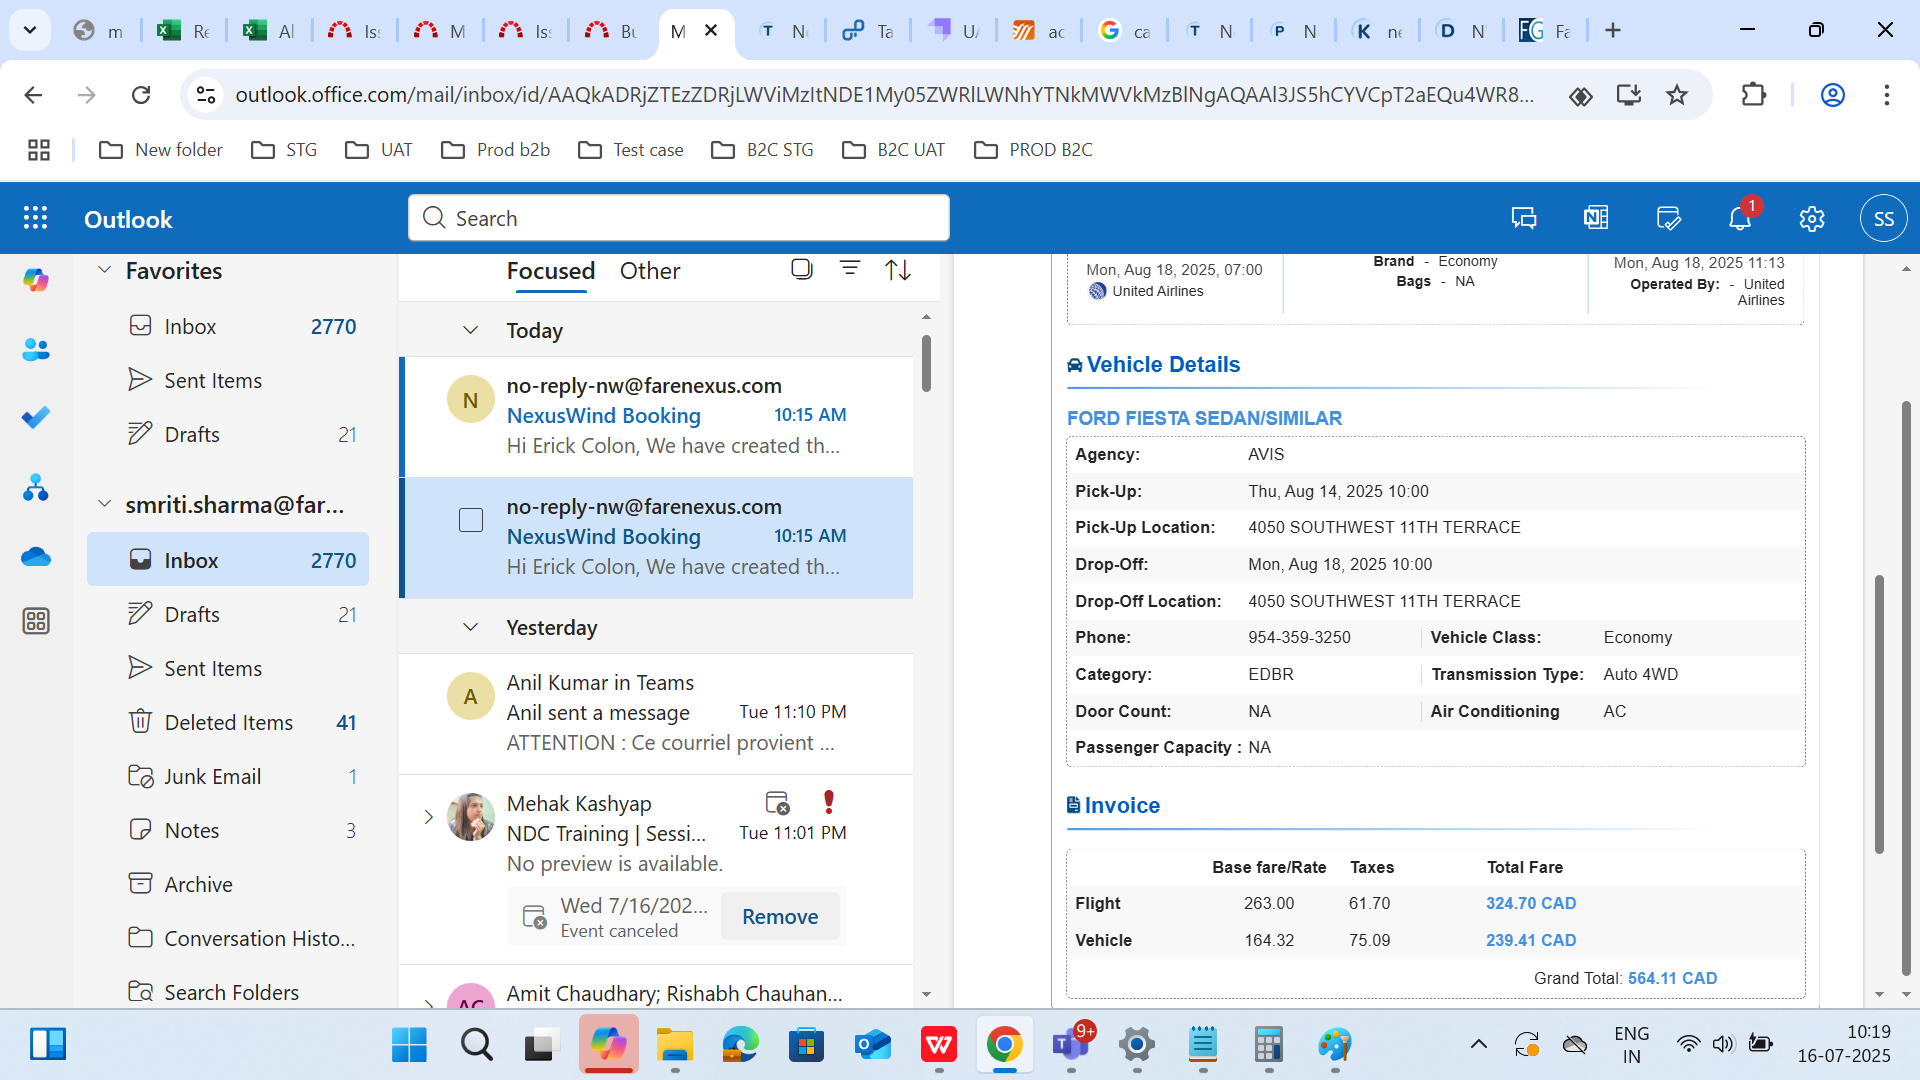Show hidden system tray icons

(x=1479, y=1045)
